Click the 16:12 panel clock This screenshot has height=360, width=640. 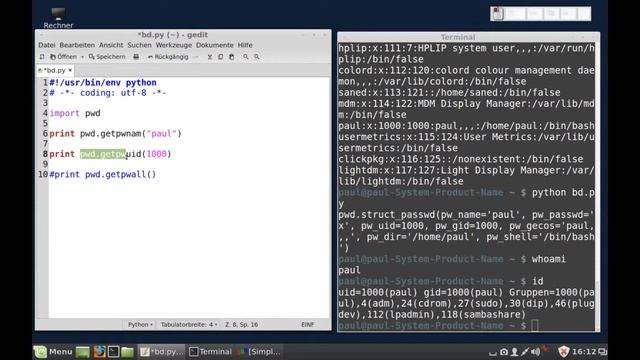pyautogui.click(x=584, y=351)
